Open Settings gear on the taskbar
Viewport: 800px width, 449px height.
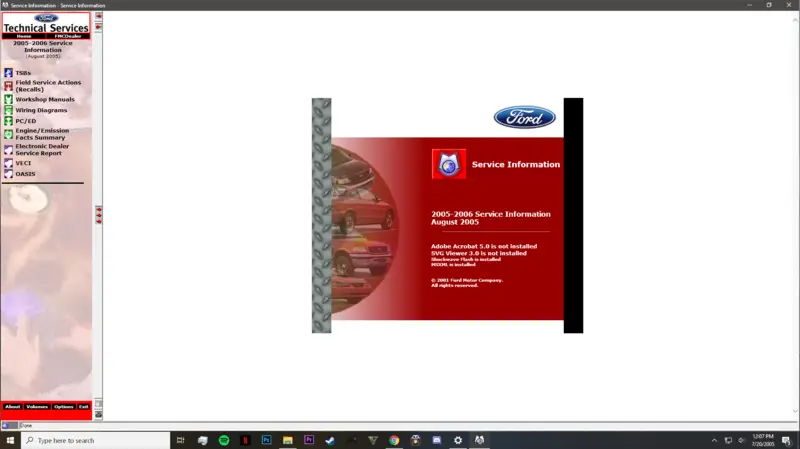click(x=458, y=440)
